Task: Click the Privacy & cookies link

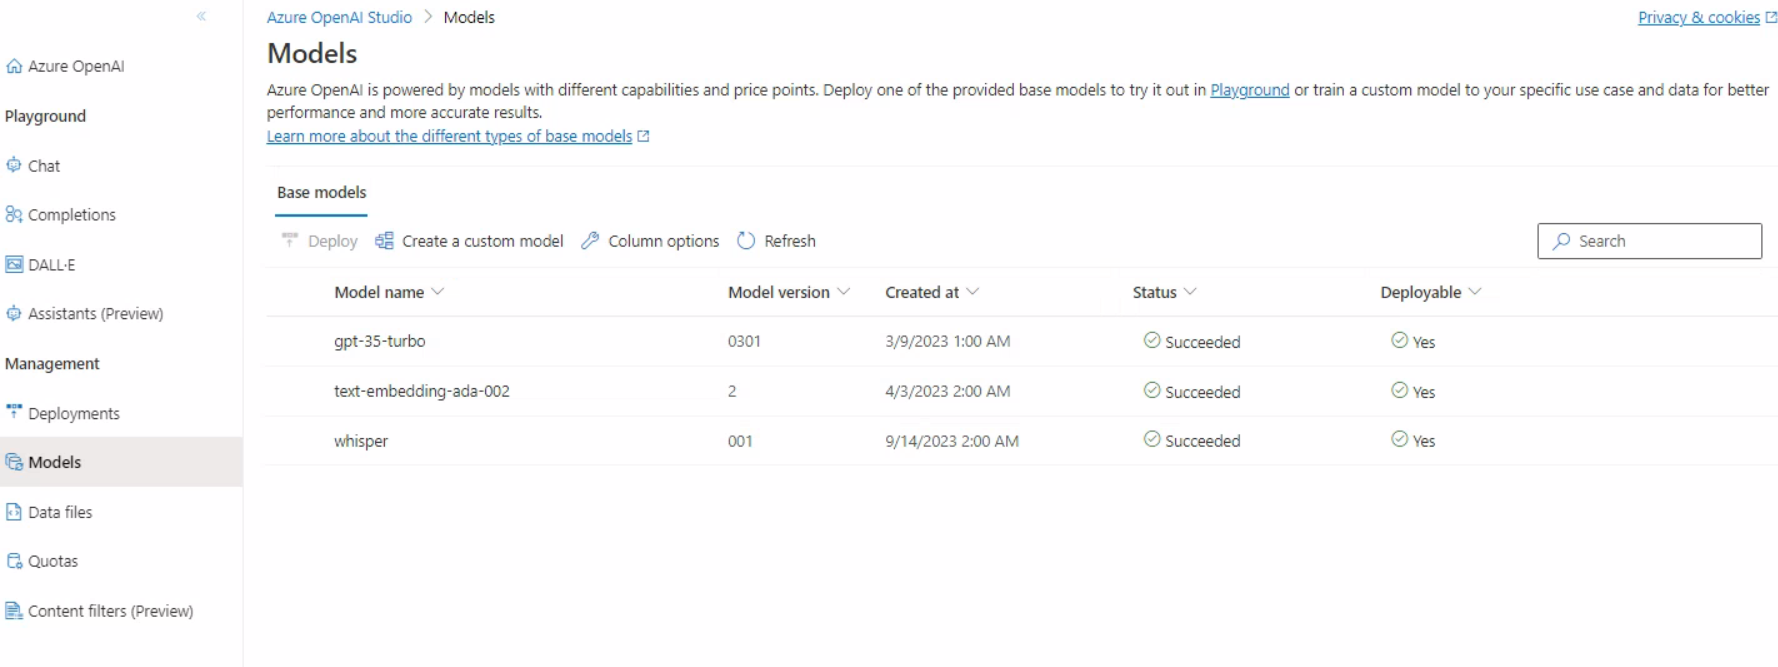Action: coord(1698,17)
